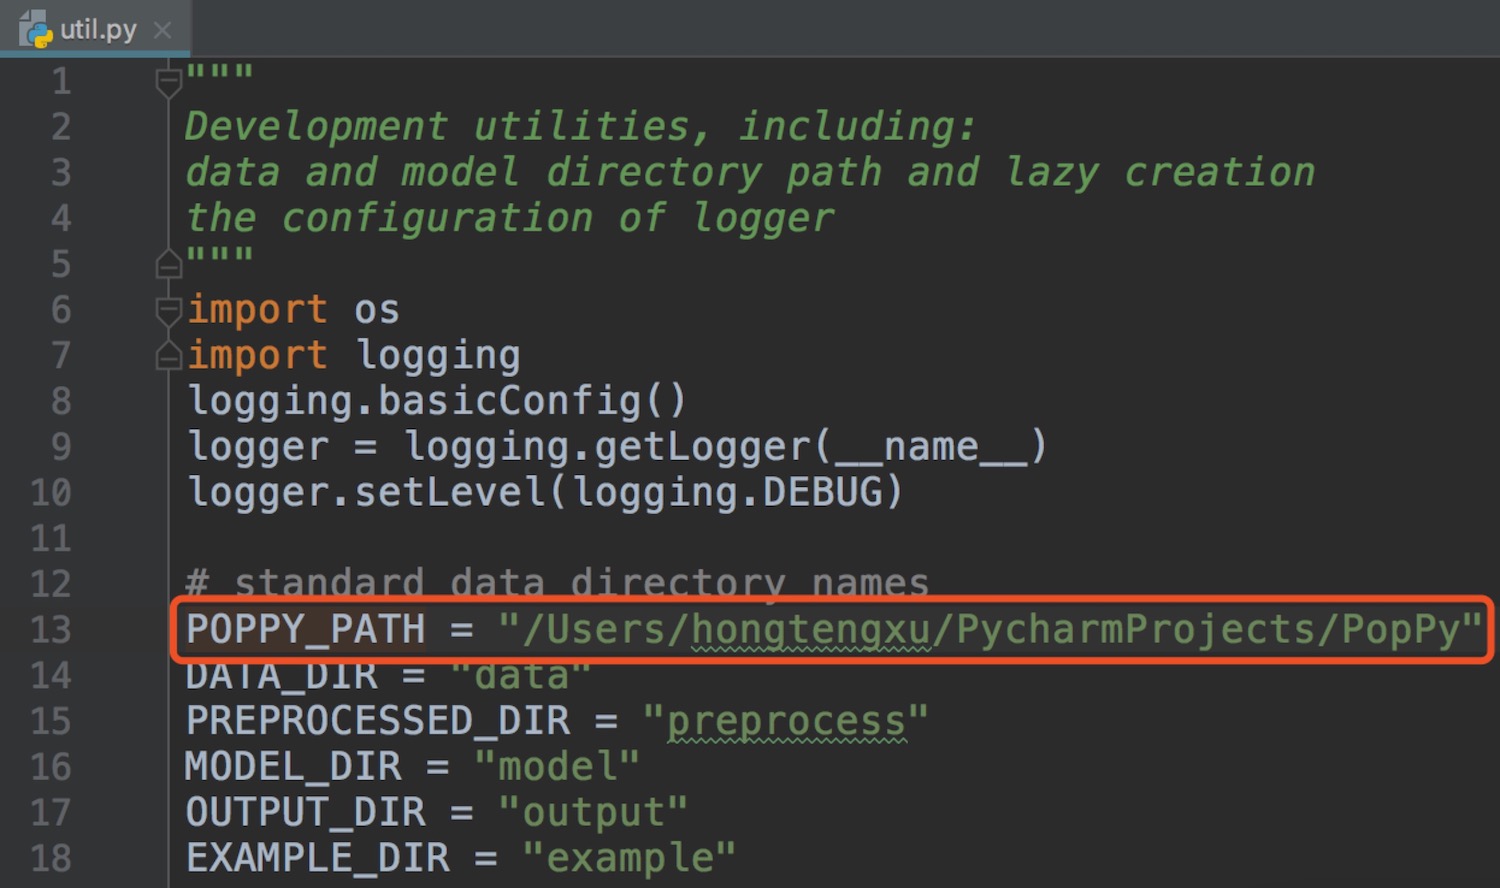
Task: Click the PREPROCESSED_DIR variable name
Action: [x=378, y=722]
